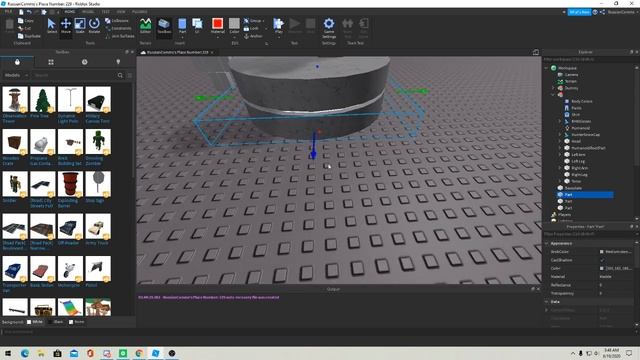640x360 pixels.
Task: Activate the Scale tool
Action: (x=80, y=26)
